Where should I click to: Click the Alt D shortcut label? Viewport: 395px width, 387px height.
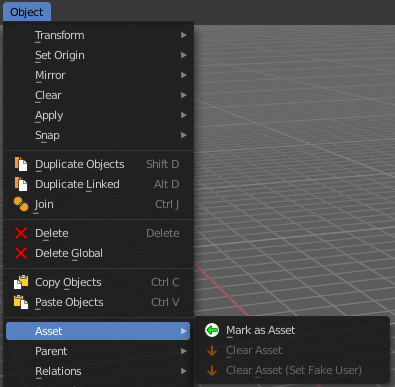tap(167, 184)
